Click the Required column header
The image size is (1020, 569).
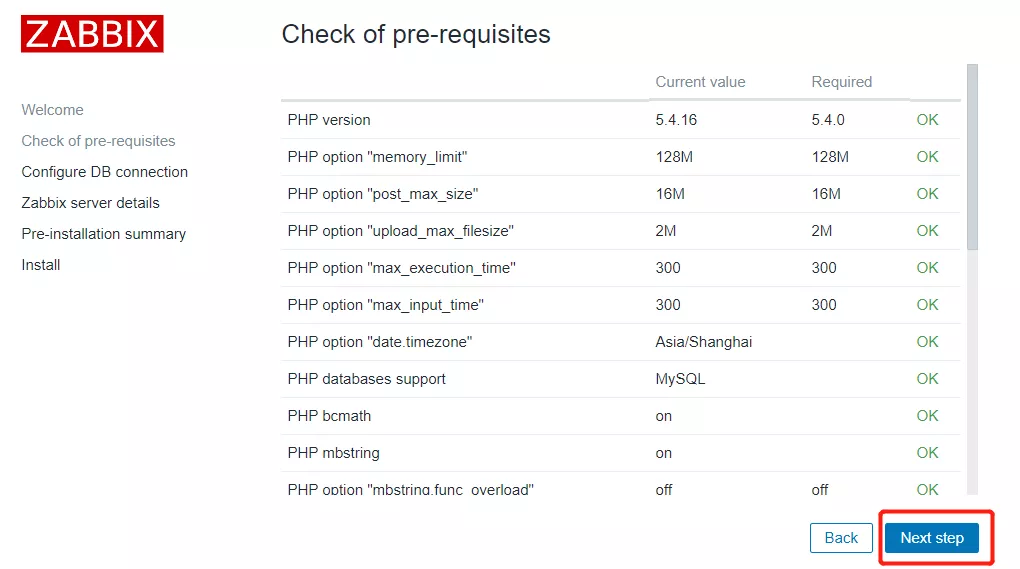click(841, 82)
